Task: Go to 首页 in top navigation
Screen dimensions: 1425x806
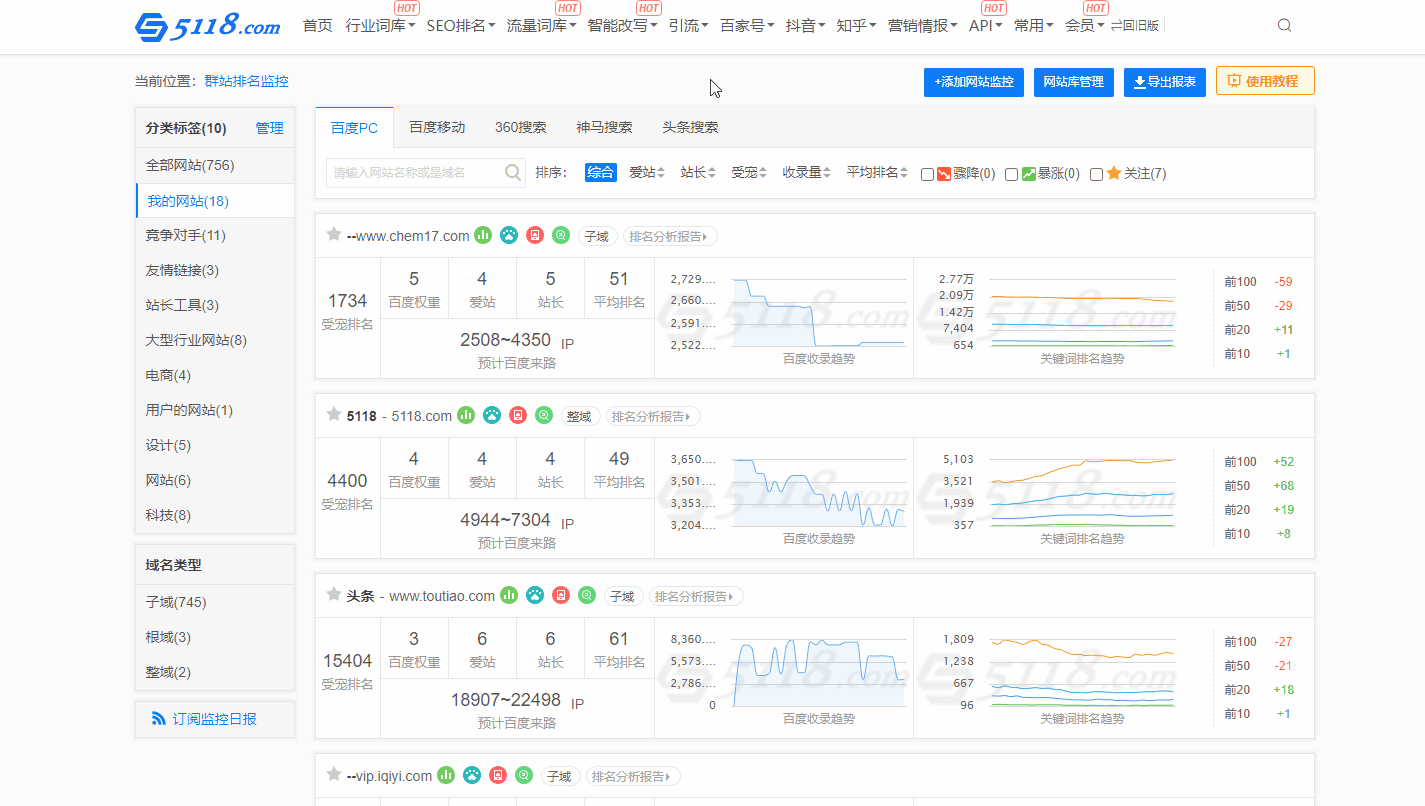Action: pos(317,26)
